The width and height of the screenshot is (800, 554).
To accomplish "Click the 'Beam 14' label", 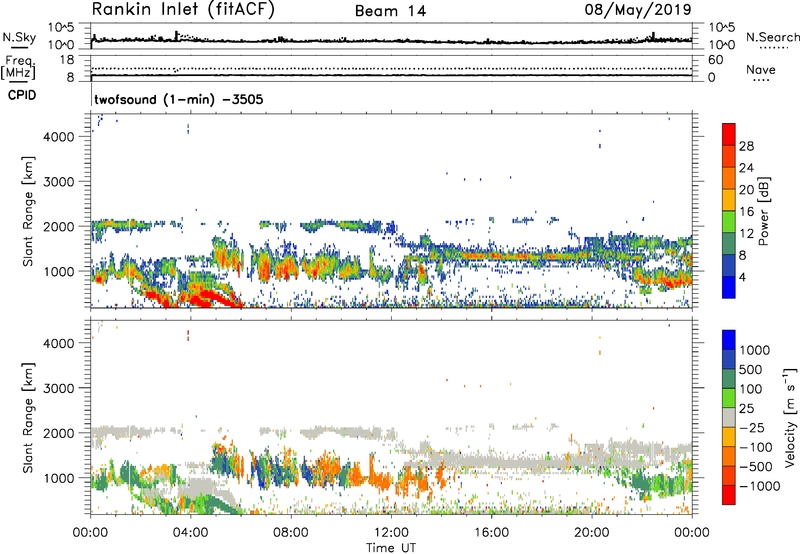I will click(x=390, y=11).
